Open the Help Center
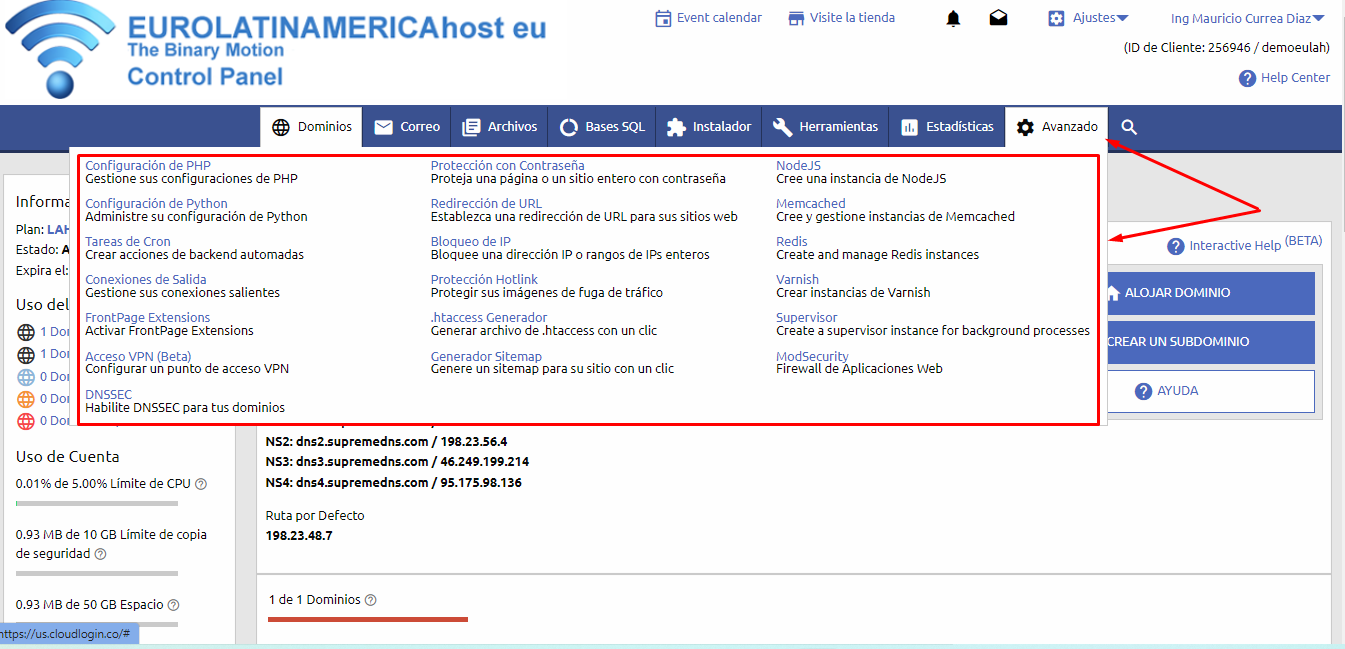Screen dimensions: 1345x649 (x=1284, y=78)
